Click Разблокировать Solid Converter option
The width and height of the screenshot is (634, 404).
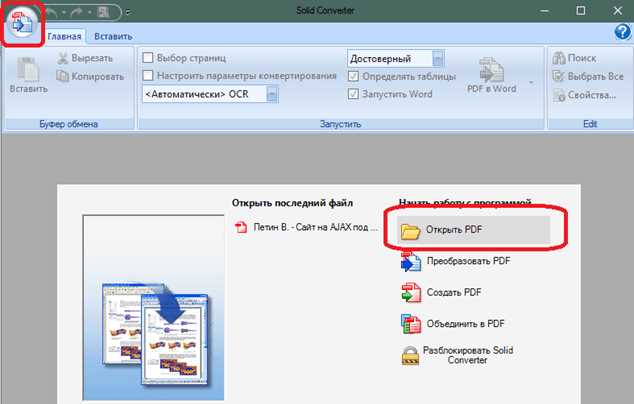(x=457, y=355)
